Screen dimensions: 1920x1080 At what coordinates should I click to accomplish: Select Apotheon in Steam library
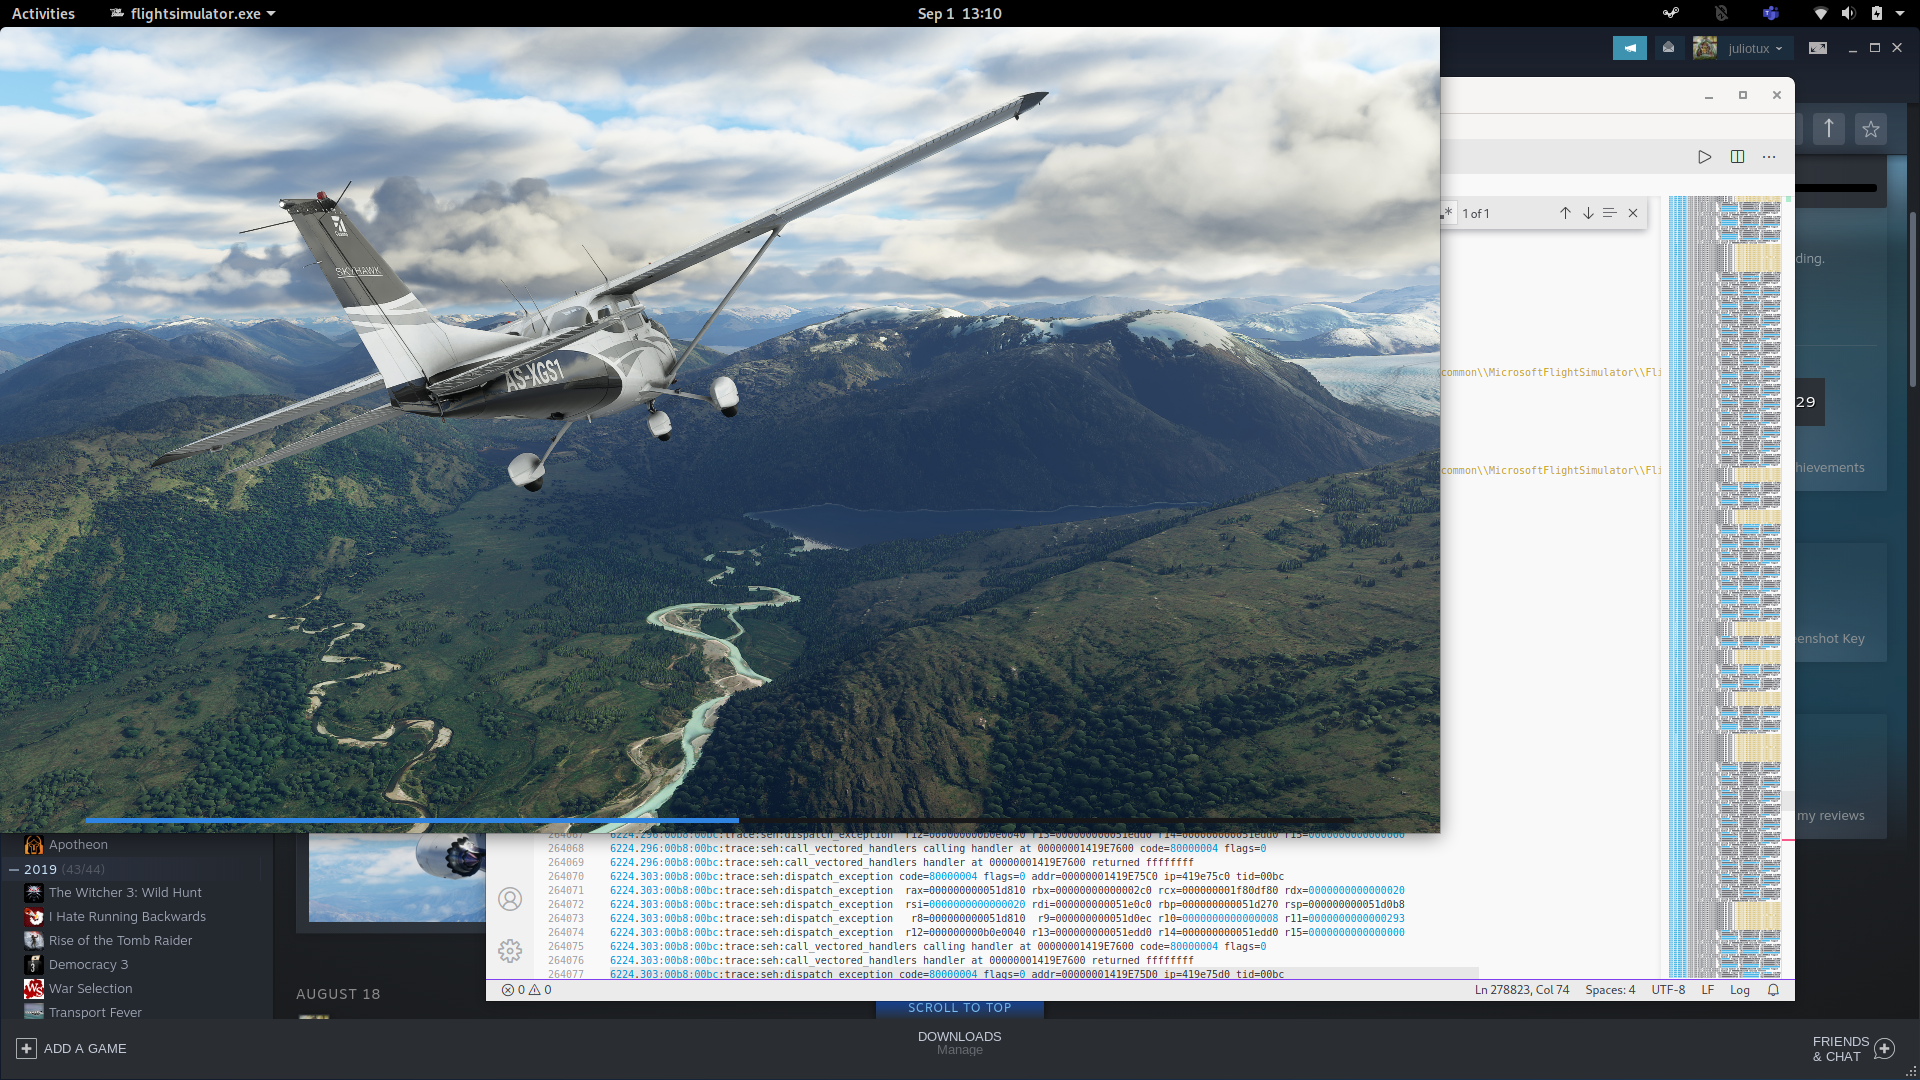pos(78,845)
